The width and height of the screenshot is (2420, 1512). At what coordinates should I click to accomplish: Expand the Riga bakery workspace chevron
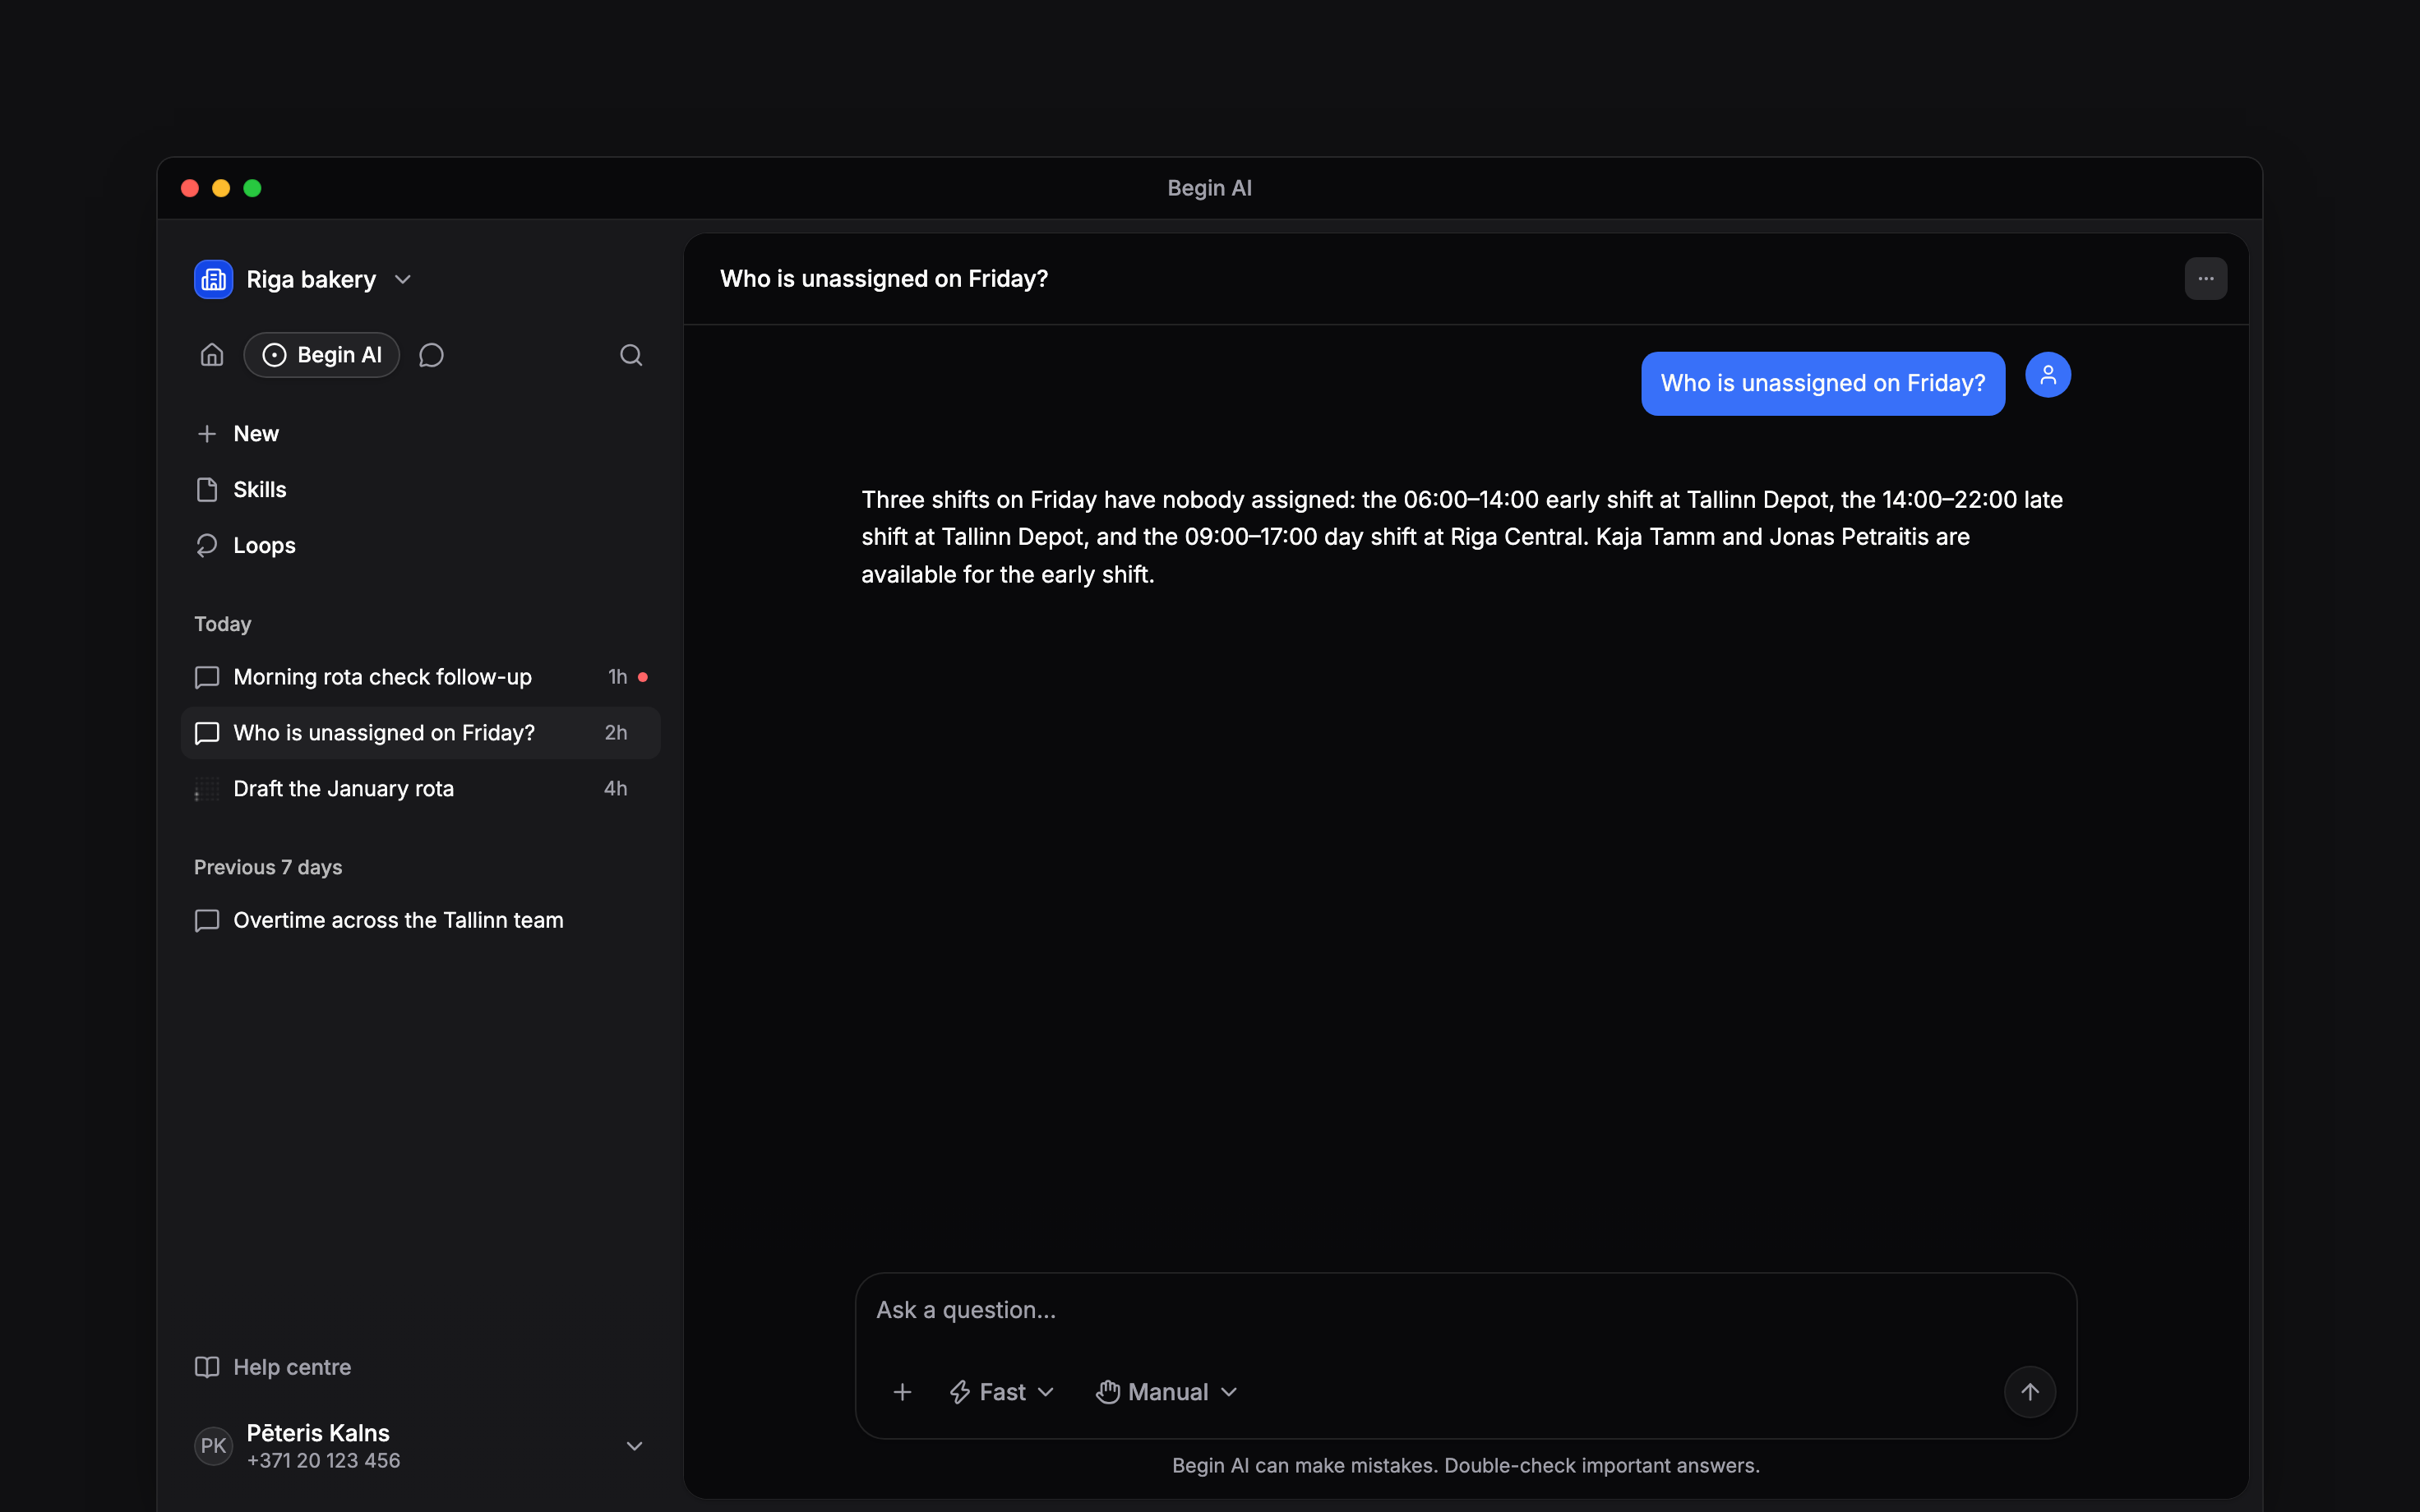[x=403, y=279]
